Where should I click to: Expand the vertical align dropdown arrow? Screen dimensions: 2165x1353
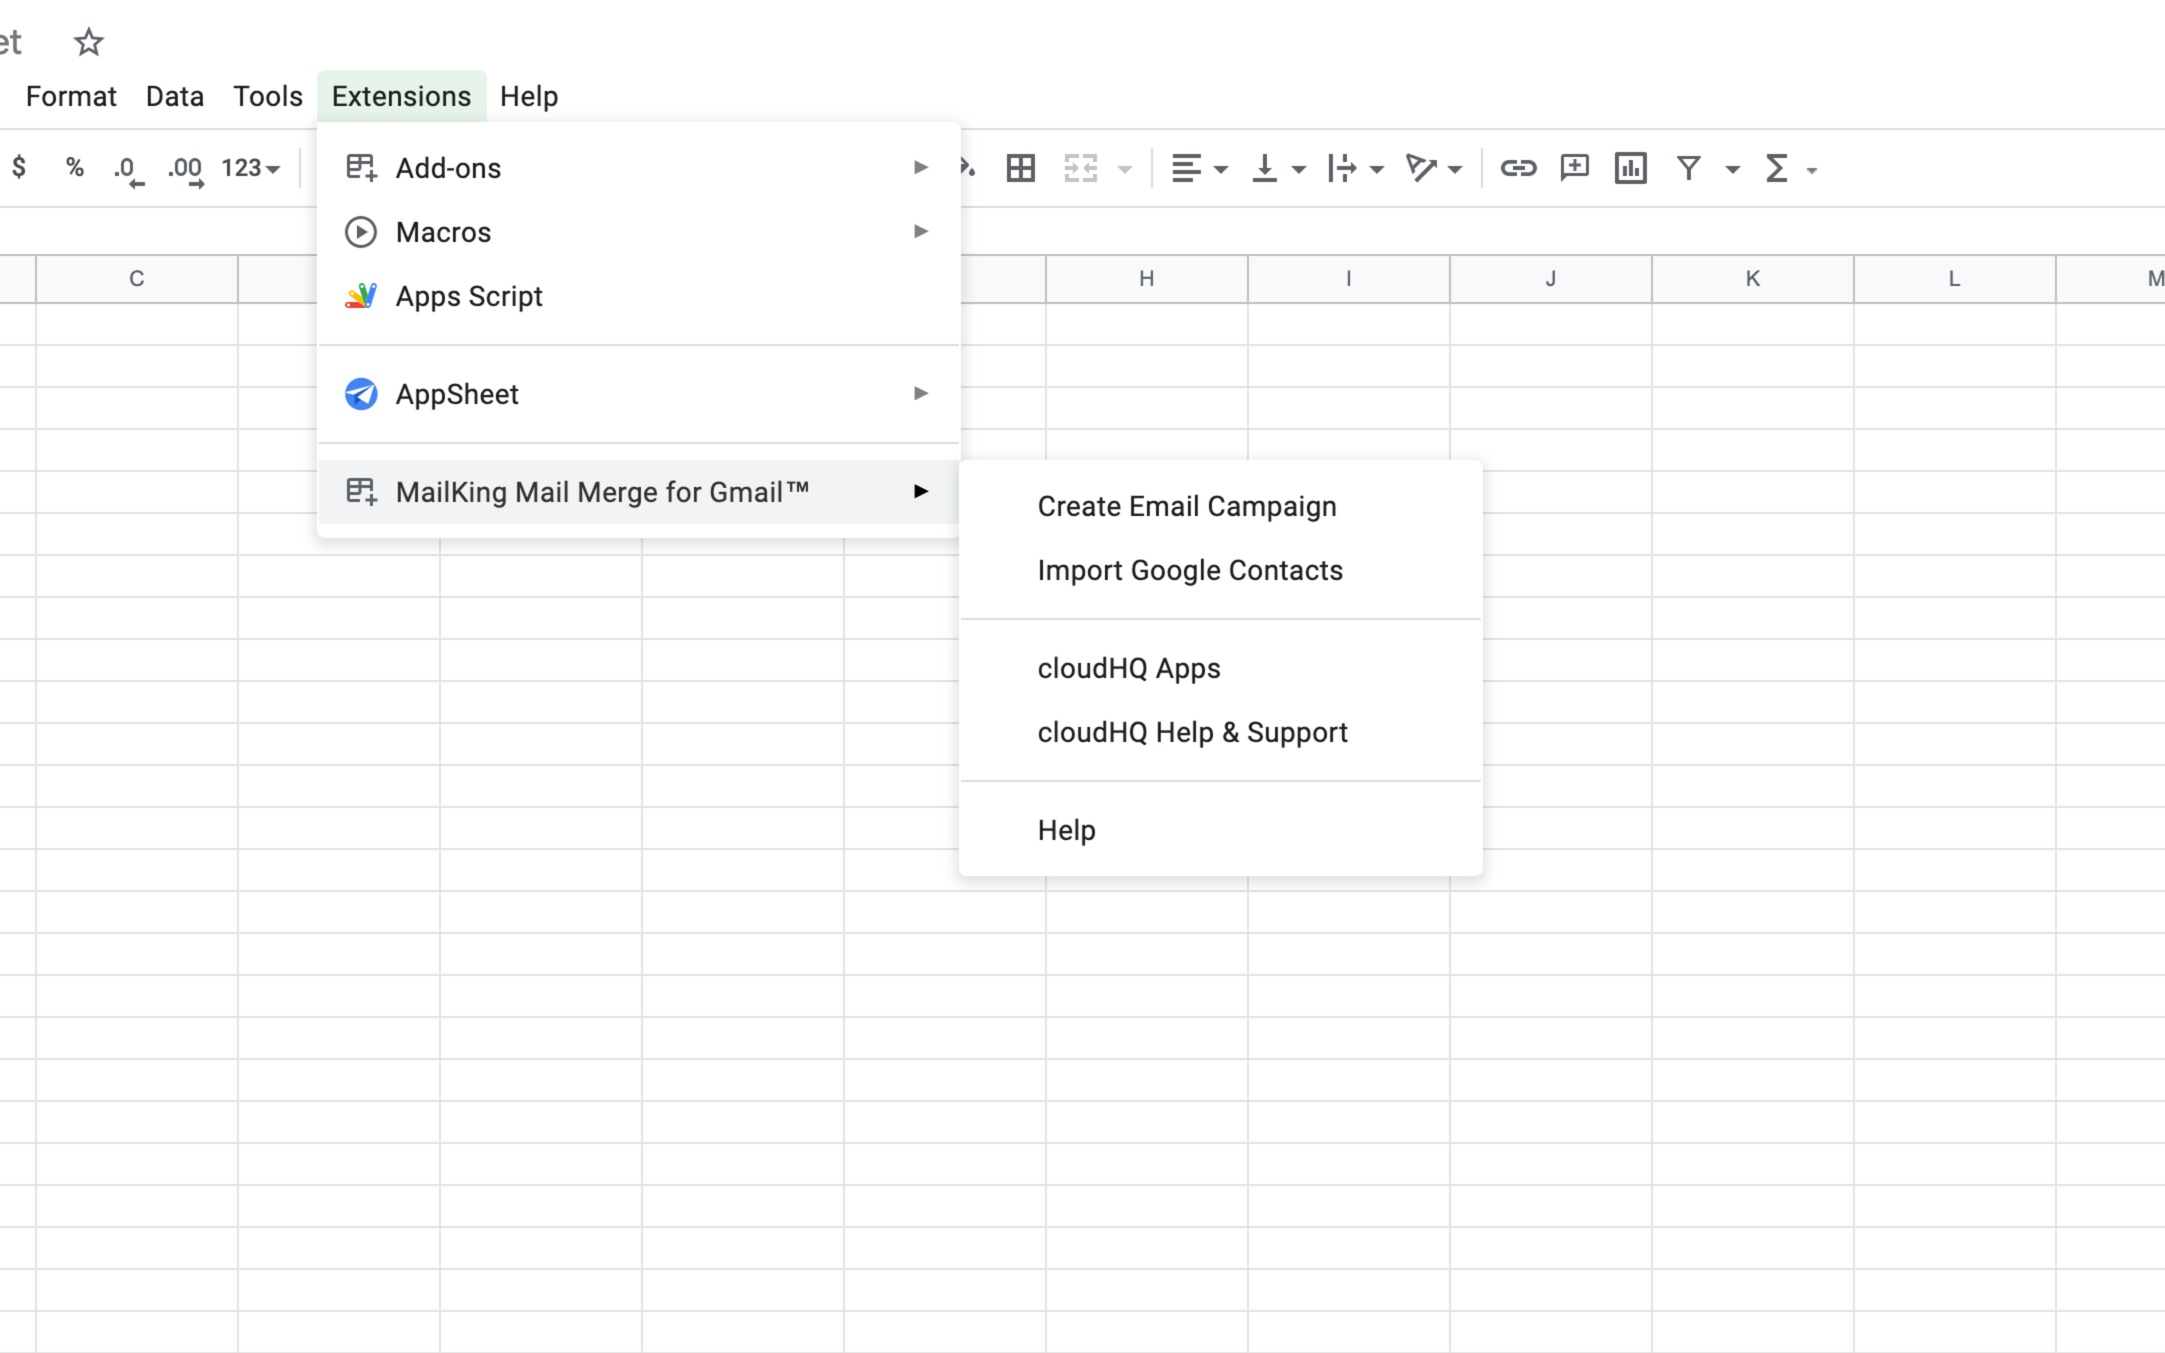point(1299,169)
